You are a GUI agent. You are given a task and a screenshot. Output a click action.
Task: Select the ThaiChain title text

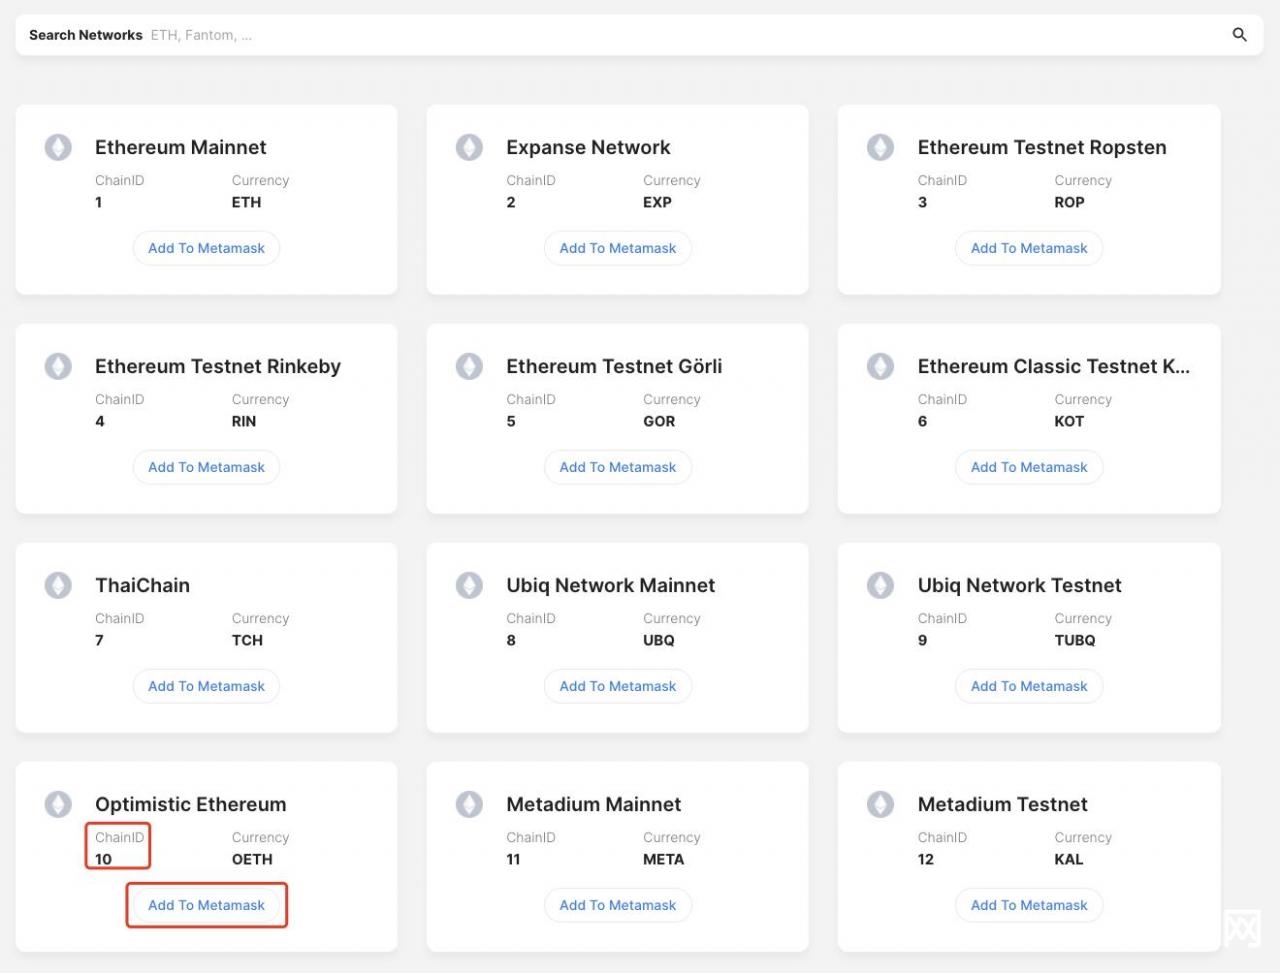point(142,585)
